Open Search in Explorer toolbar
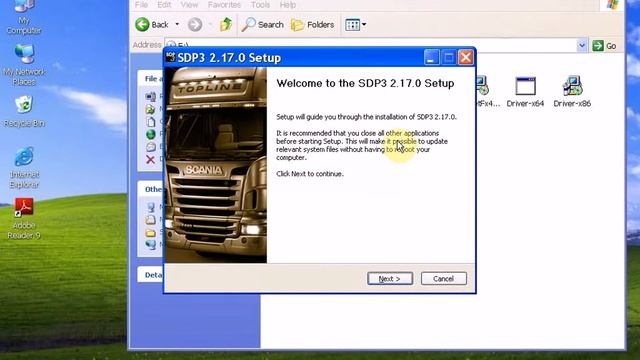Screen dimensions: 640x360 click(262, 24)
